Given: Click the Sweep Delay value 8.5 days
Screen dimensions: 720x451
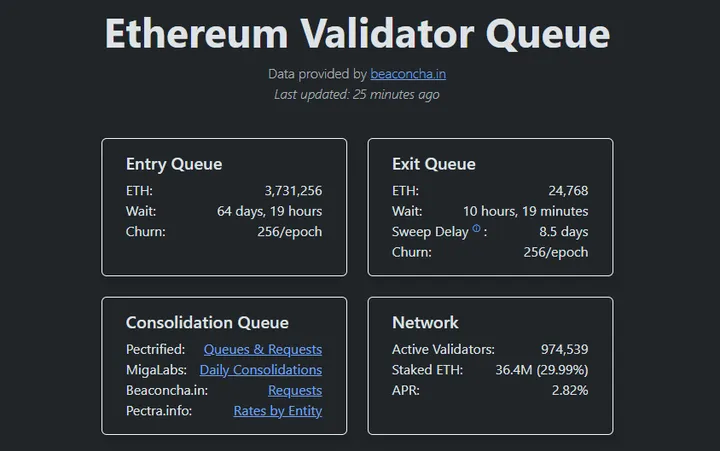Looking at the screenshot, I should click(x=563, y=232).
